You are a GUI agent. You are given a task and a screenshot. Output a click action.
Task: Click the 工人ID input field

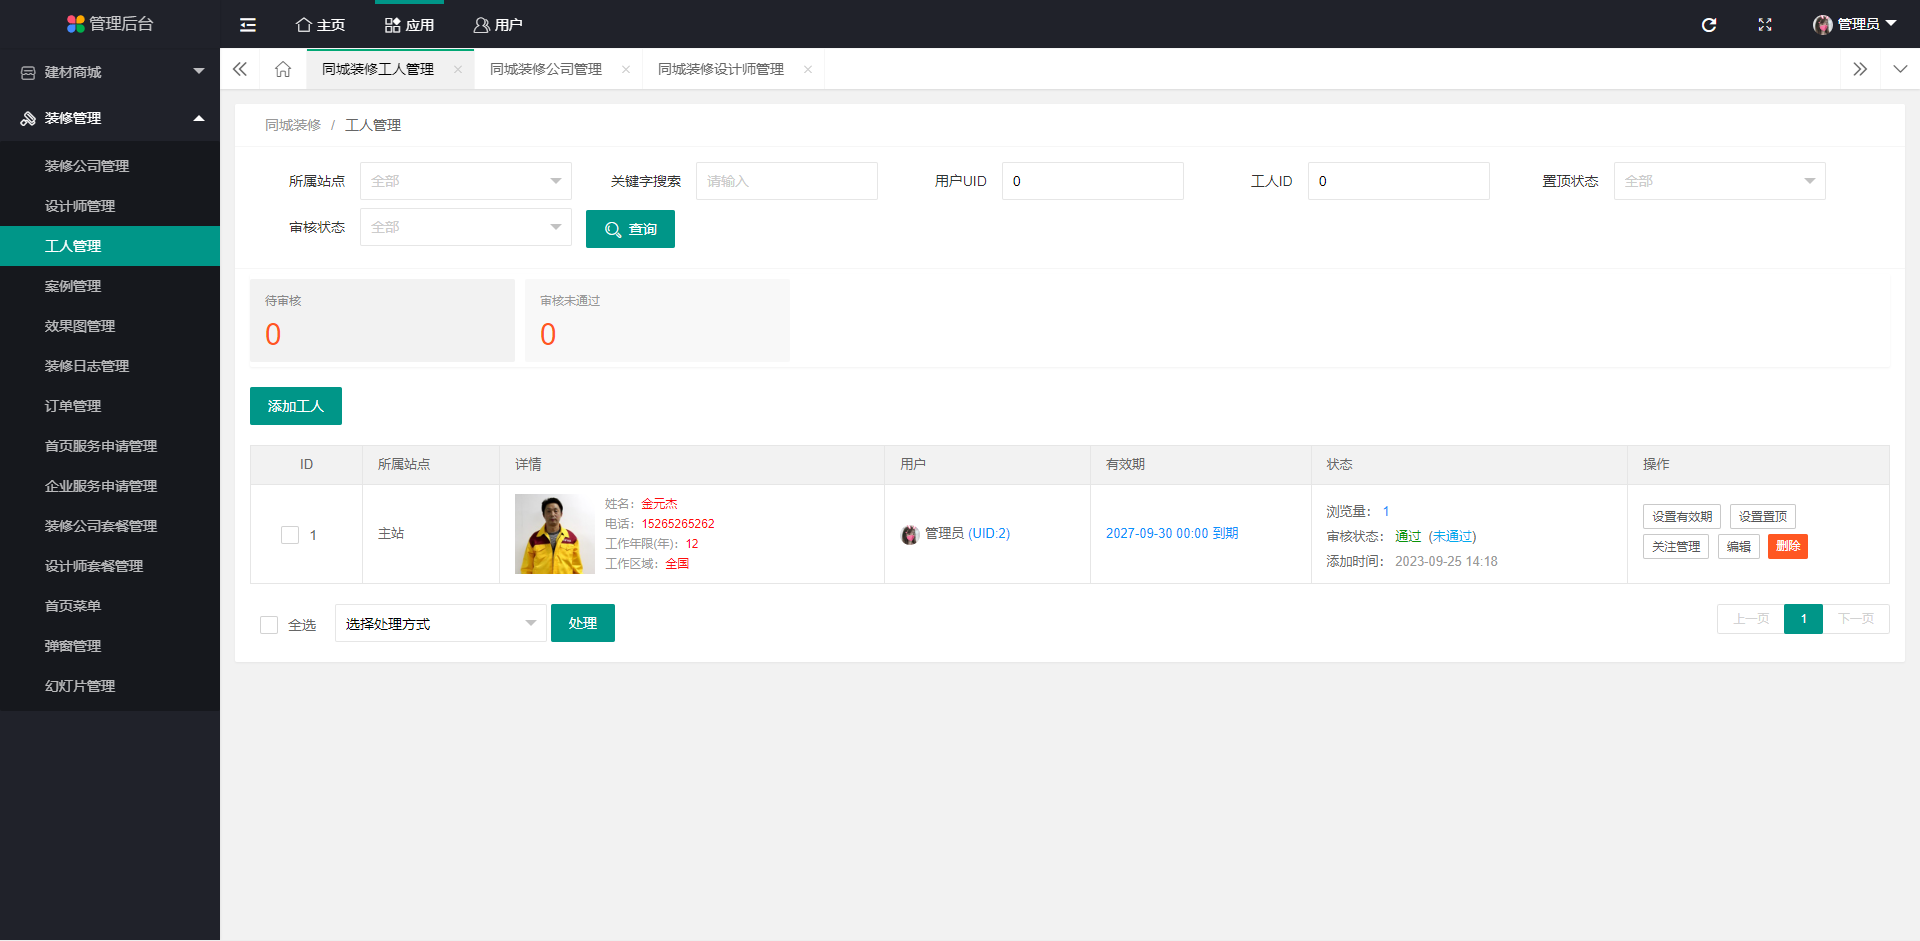[x=1399, y=181]
